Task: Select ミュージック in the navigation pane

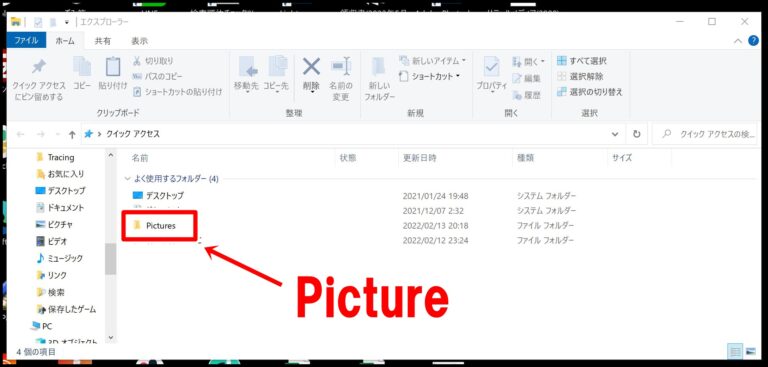Action: pyautogui.click(x=60, y=258)
